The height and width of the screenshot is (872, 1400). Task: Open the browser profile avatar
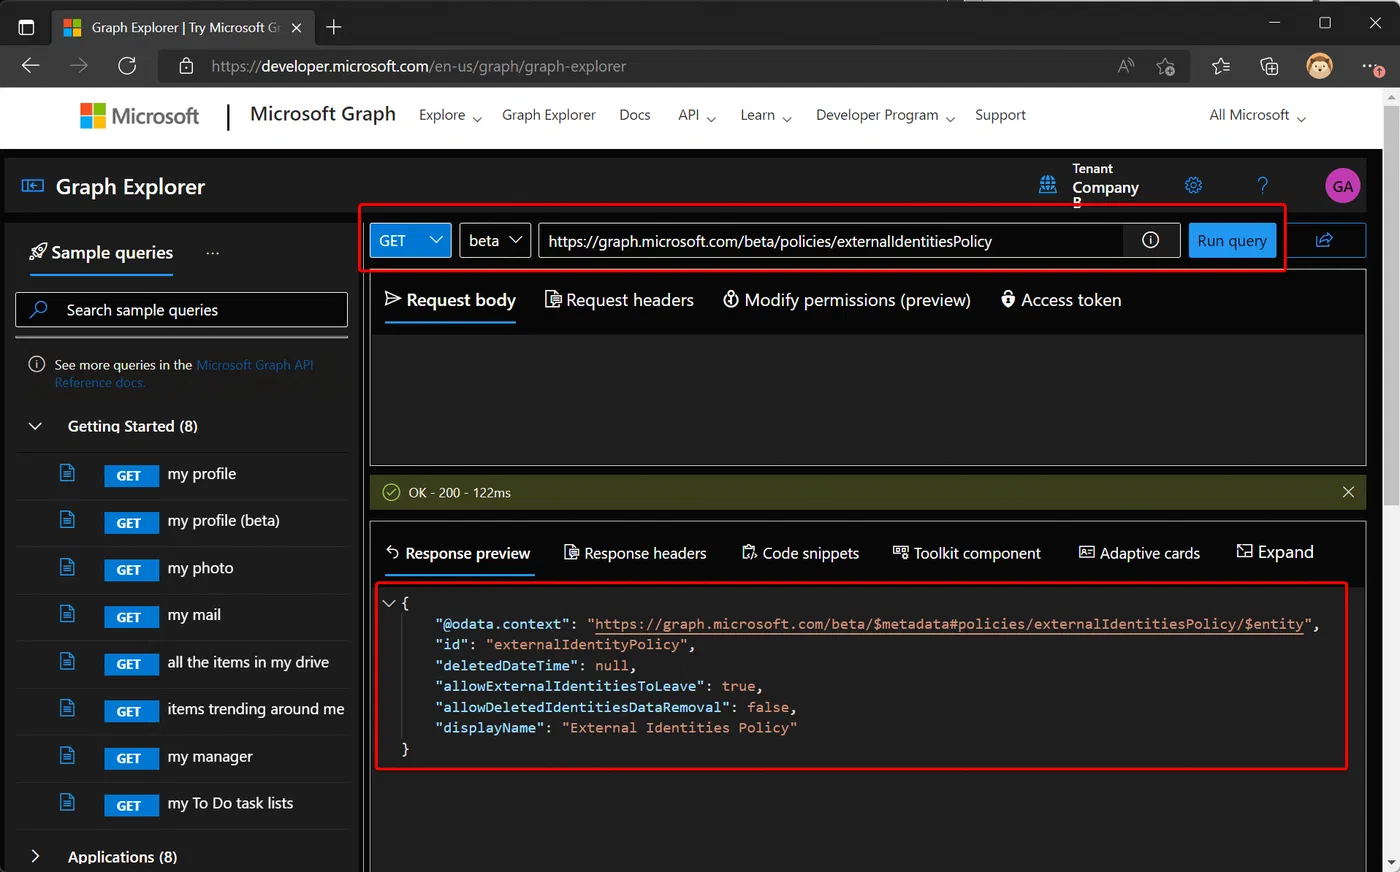pyautogui.click(x=1320, y=67)
